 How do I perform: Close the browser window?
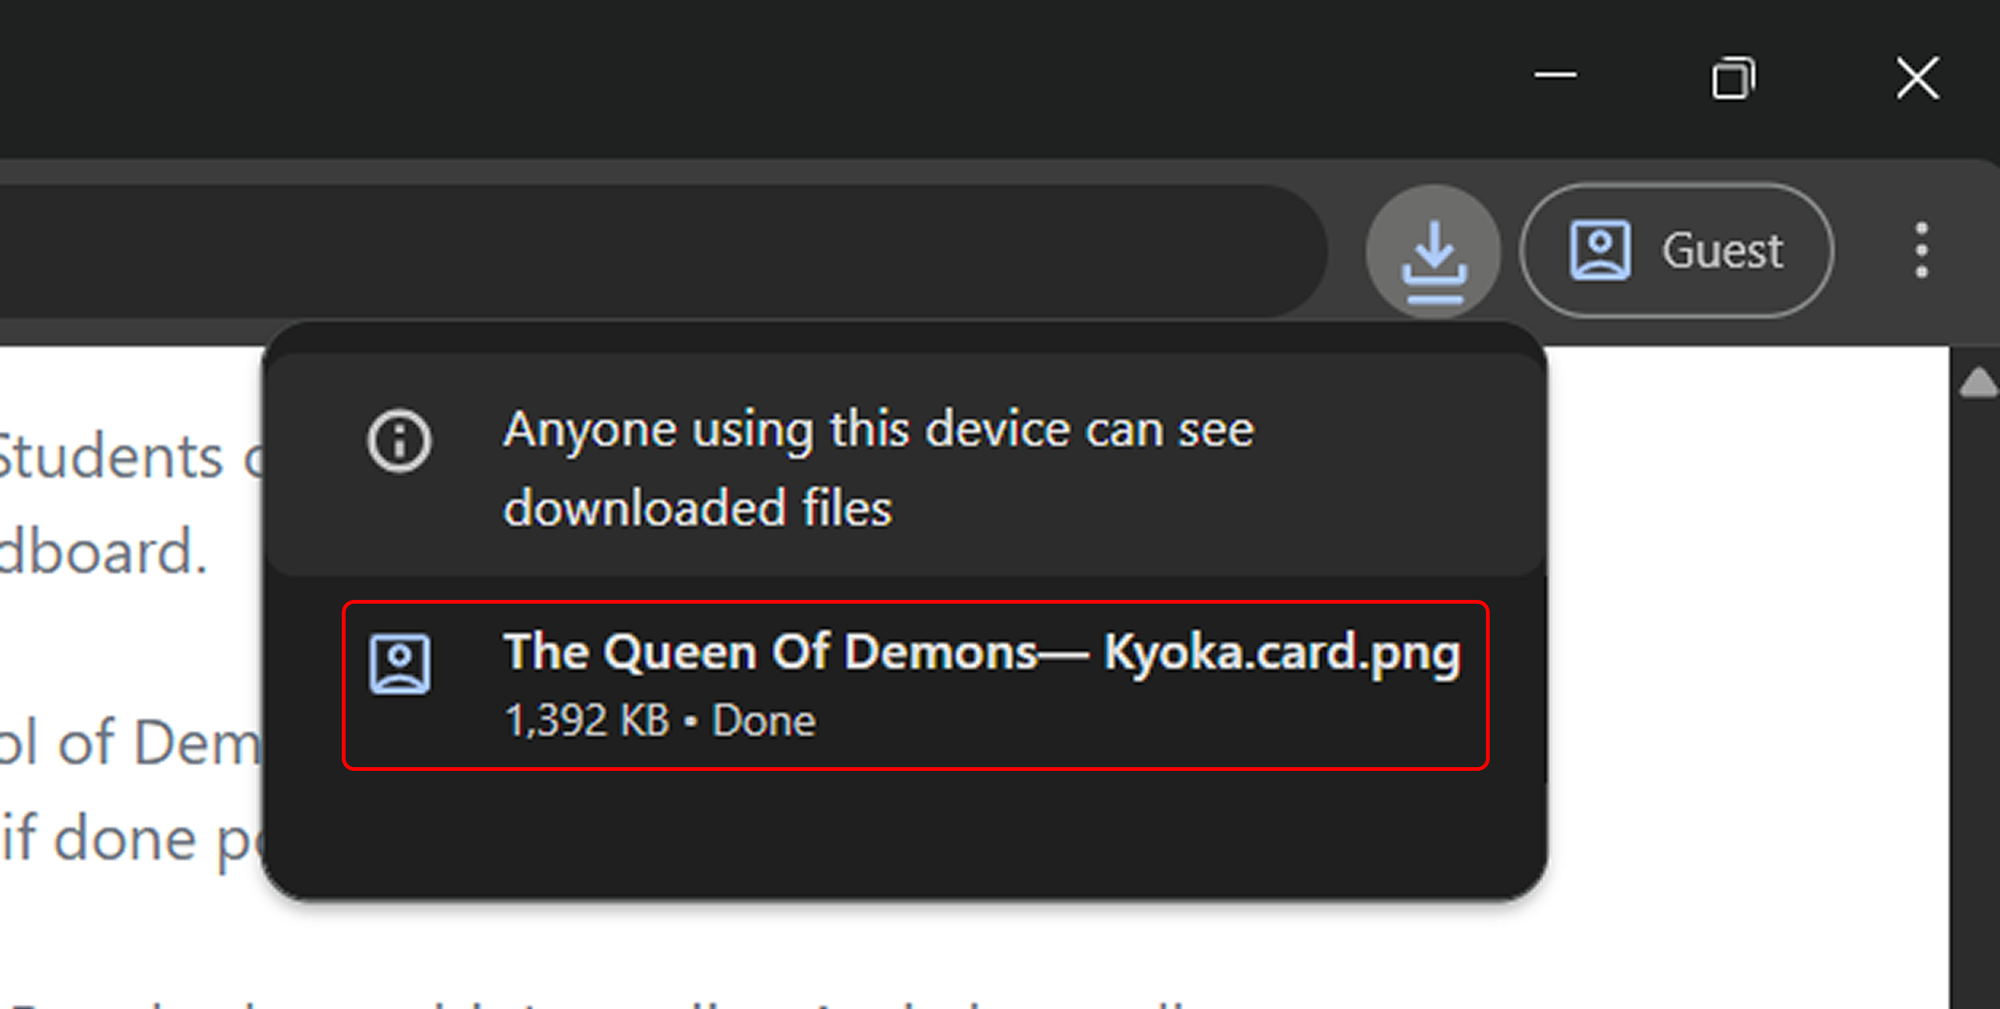[1917, 78]
